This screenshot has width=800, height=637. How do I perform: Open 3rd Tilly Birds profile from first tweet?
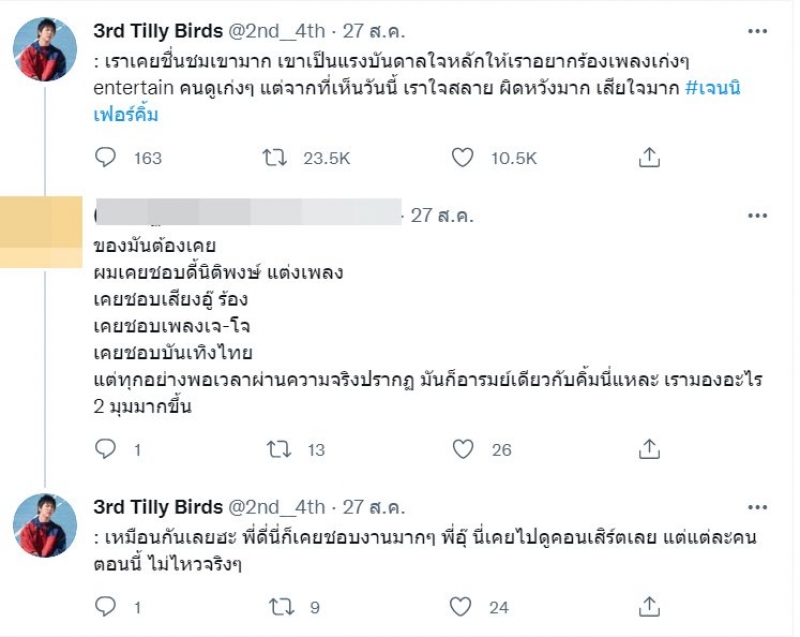tap(158, 31)
